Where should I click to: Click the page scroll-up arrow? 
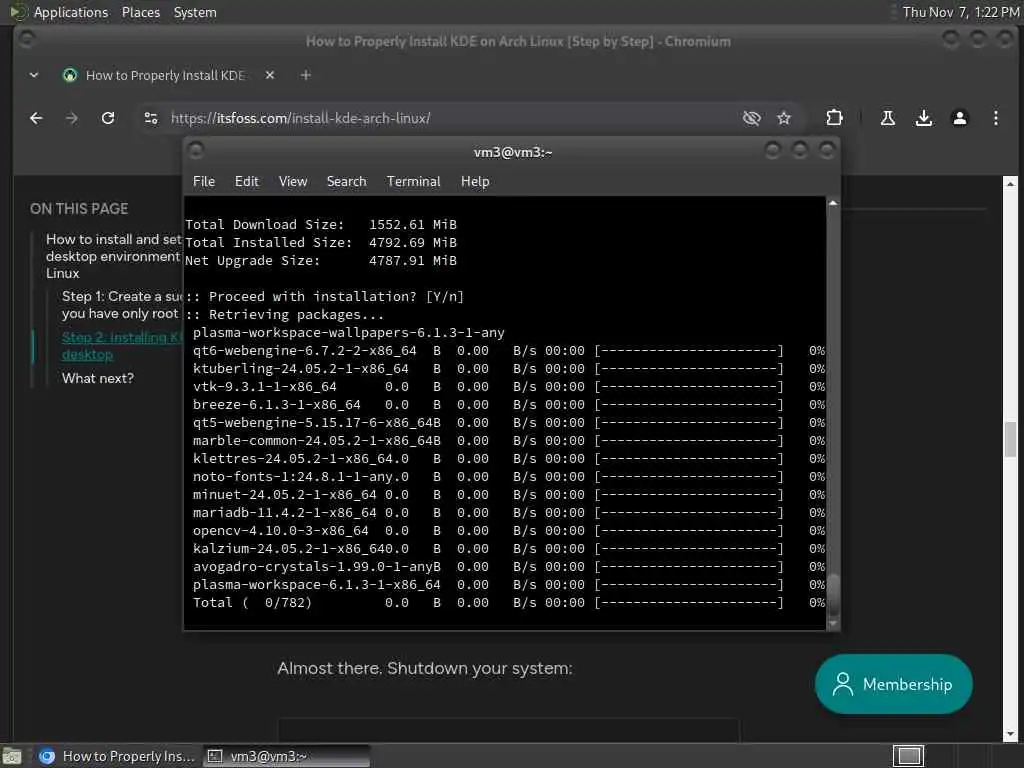coord(1010,182)
